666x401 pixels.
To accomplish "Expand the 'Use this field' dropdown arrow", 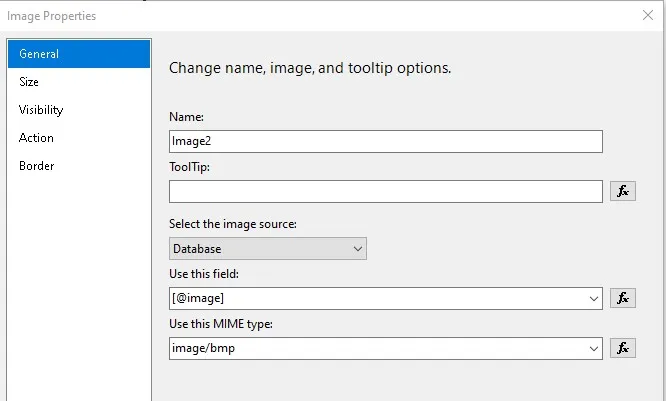I will (594, 298).
